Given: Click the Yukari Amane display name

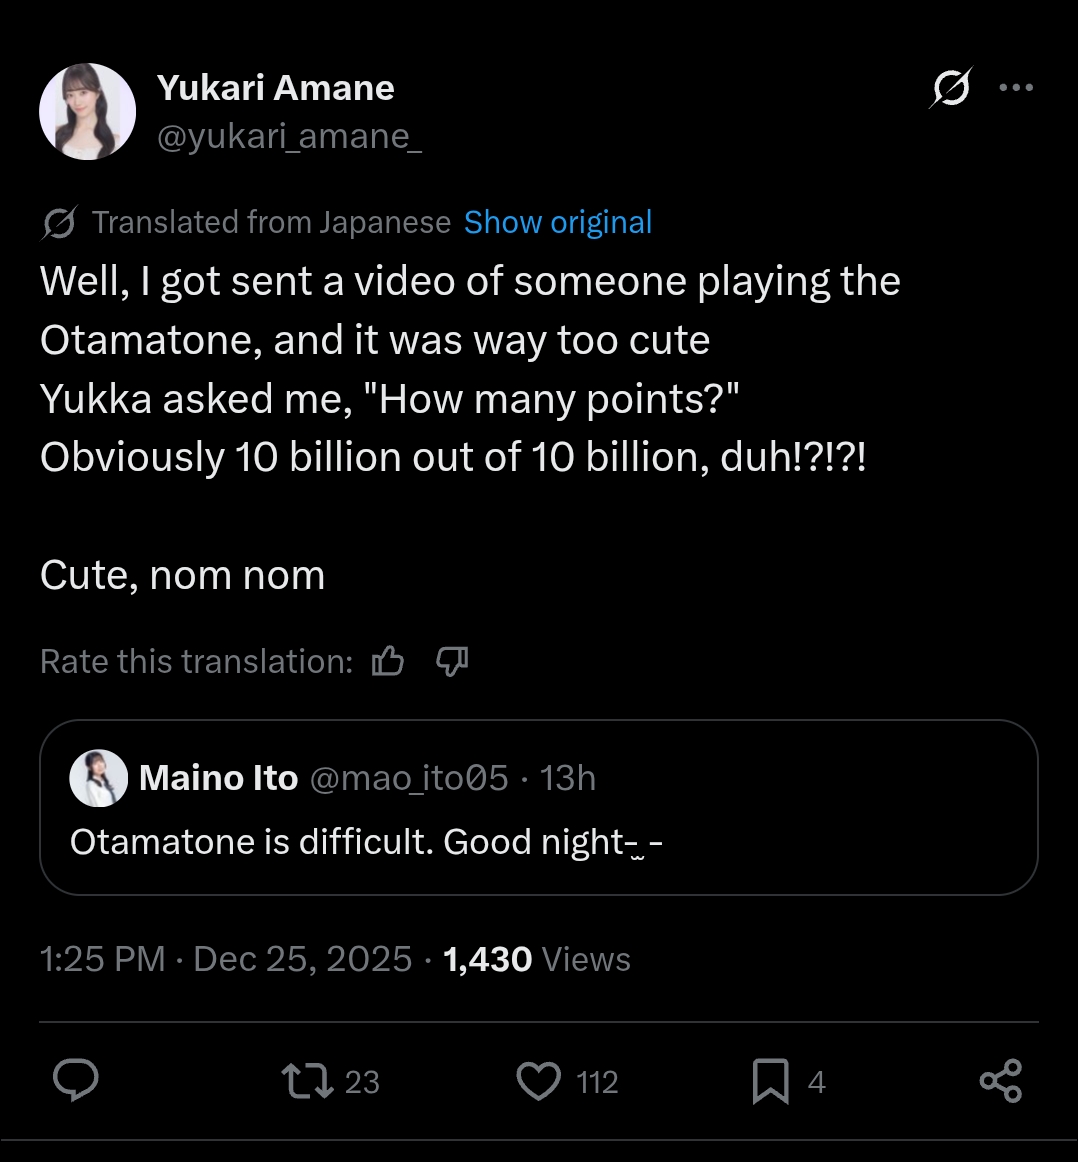Looking at the screenshot, I should pos(275,88).
